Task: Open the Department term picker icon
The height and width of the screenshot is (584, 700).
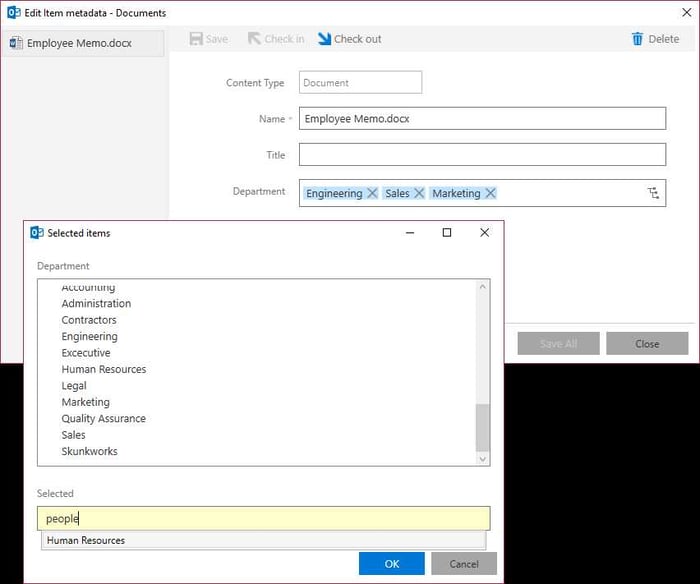Action: (653, 193)
